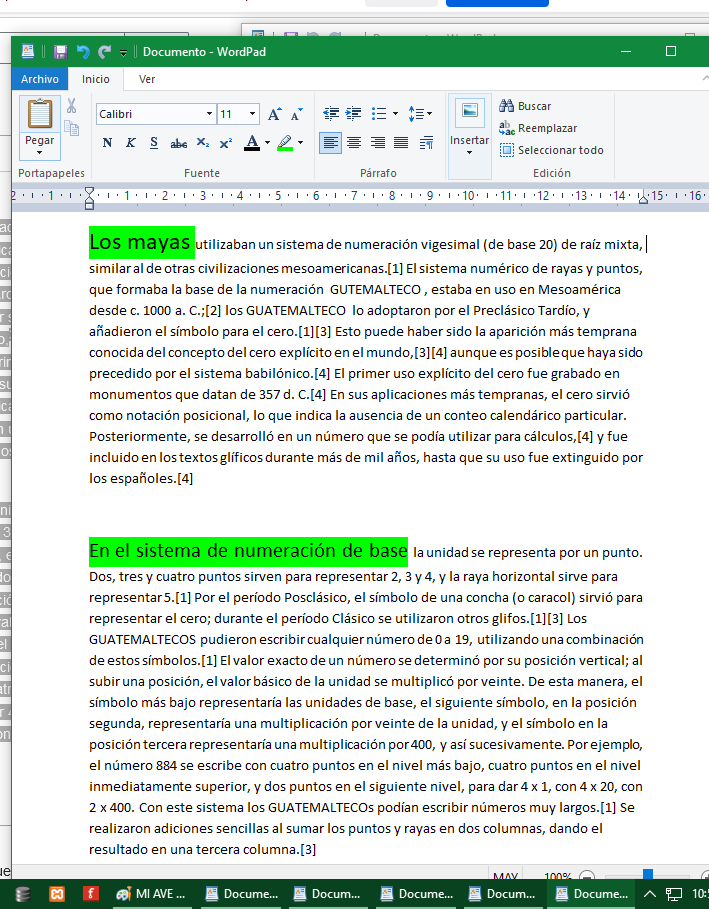
Task: Open the paragraph settings dialog icon
Action: click(427, 143)
